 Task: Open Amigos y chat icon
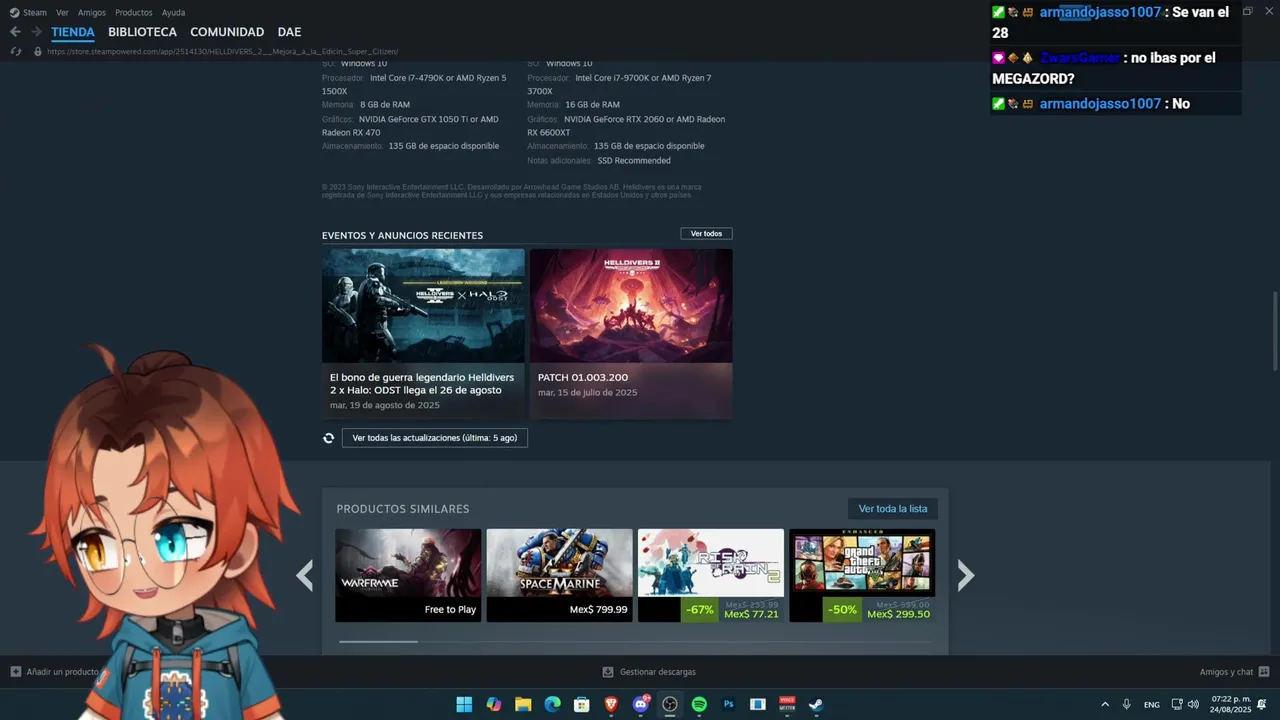(x=1264, y=672)
